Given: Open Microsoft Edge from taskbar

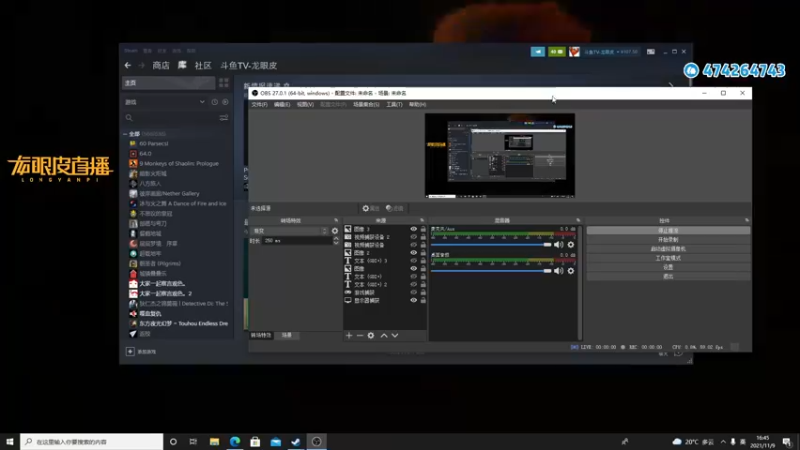Looking at the screenshot, I should coord(235,441).
